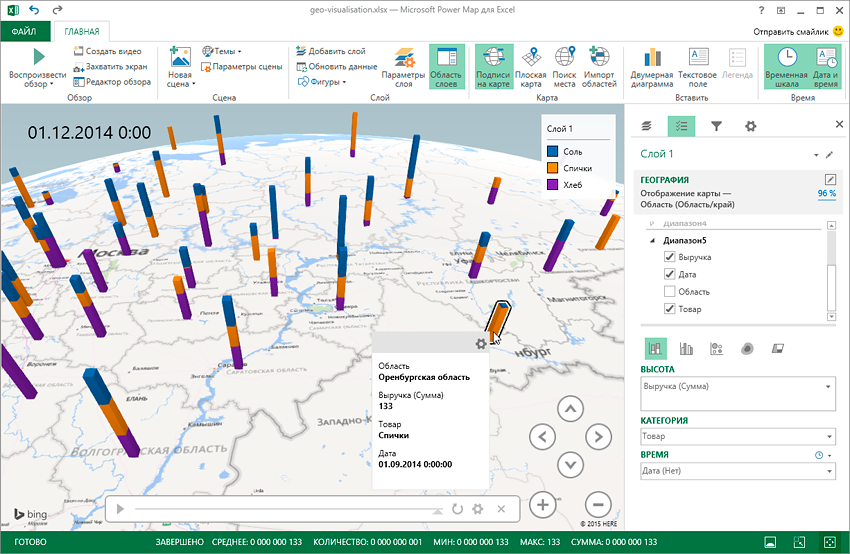Open the layer settings gear tab

tap(750, 126)
